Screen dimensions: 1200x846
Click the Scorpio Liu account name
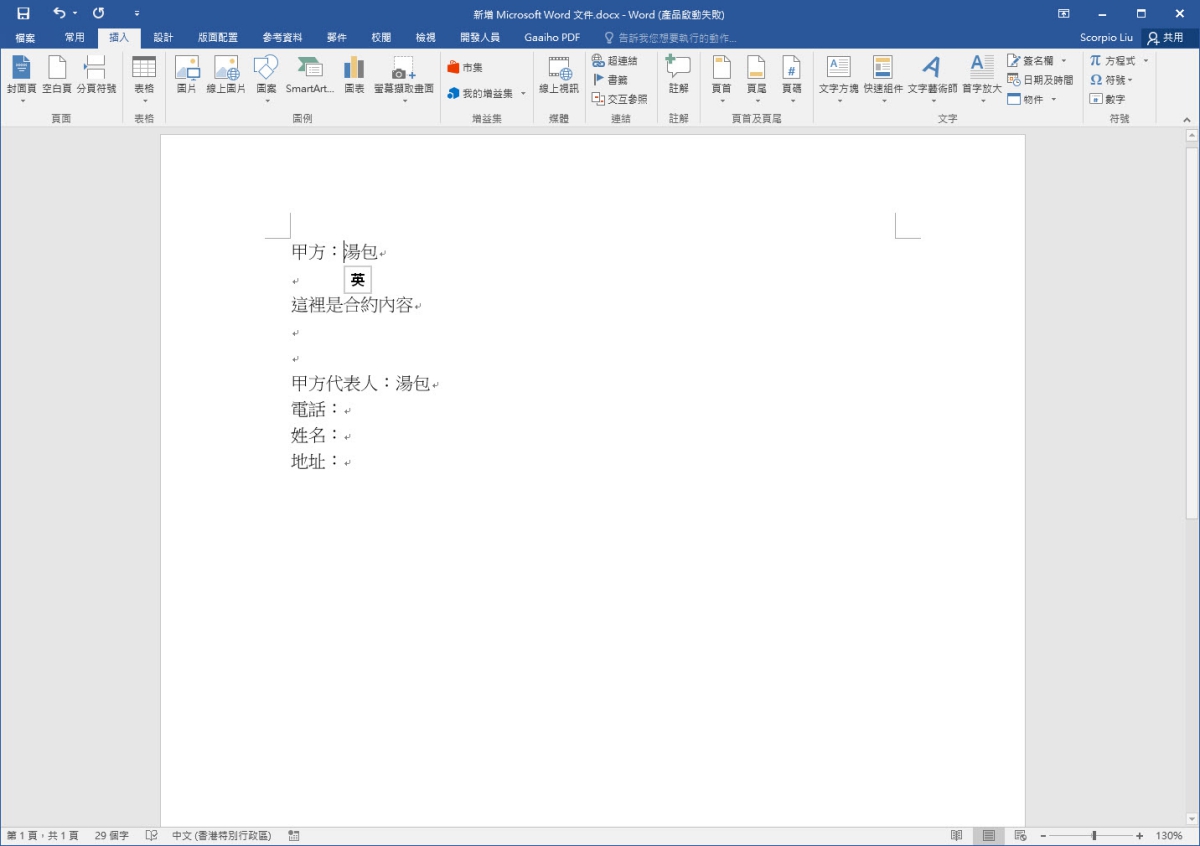tap(1107, 38)
